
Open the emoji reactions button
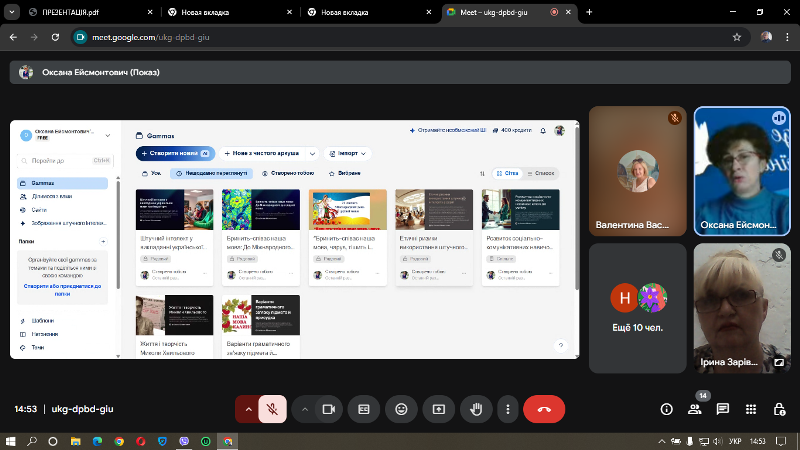click(x=402, y=409)
